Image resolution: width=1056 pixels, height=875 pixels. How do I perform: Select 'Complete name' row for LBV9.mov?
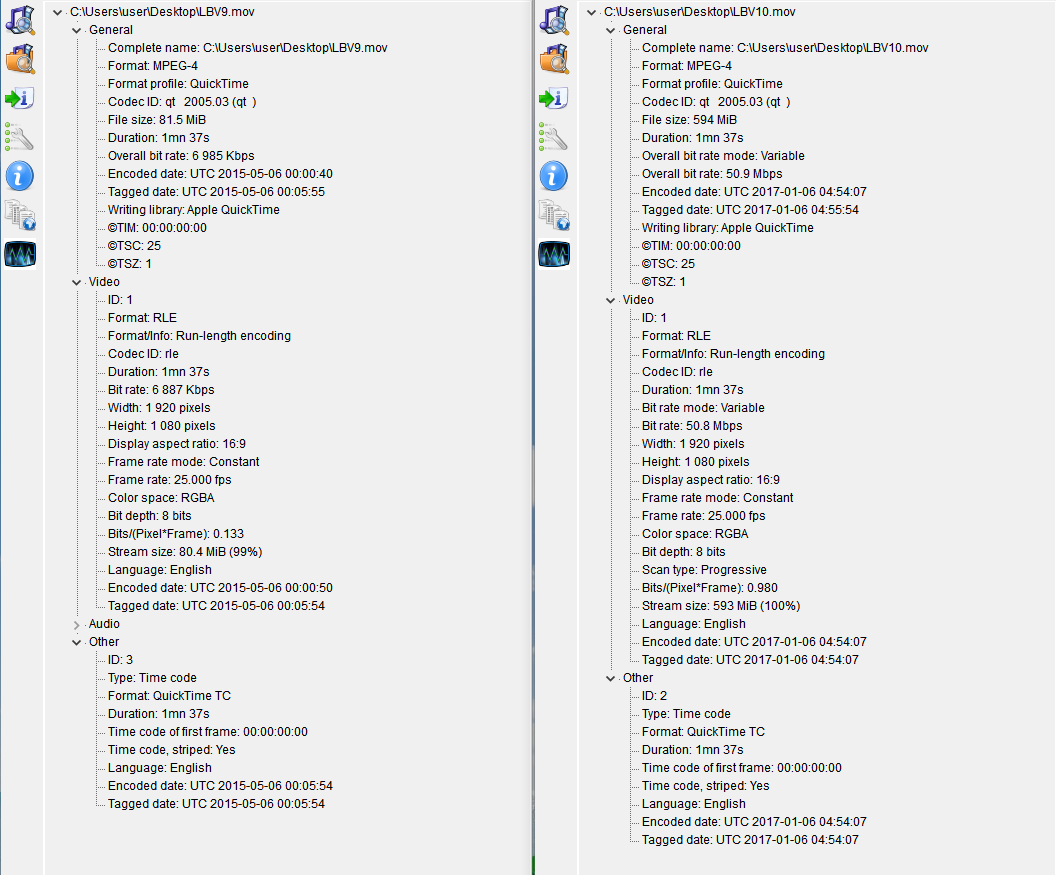point(248,48)
